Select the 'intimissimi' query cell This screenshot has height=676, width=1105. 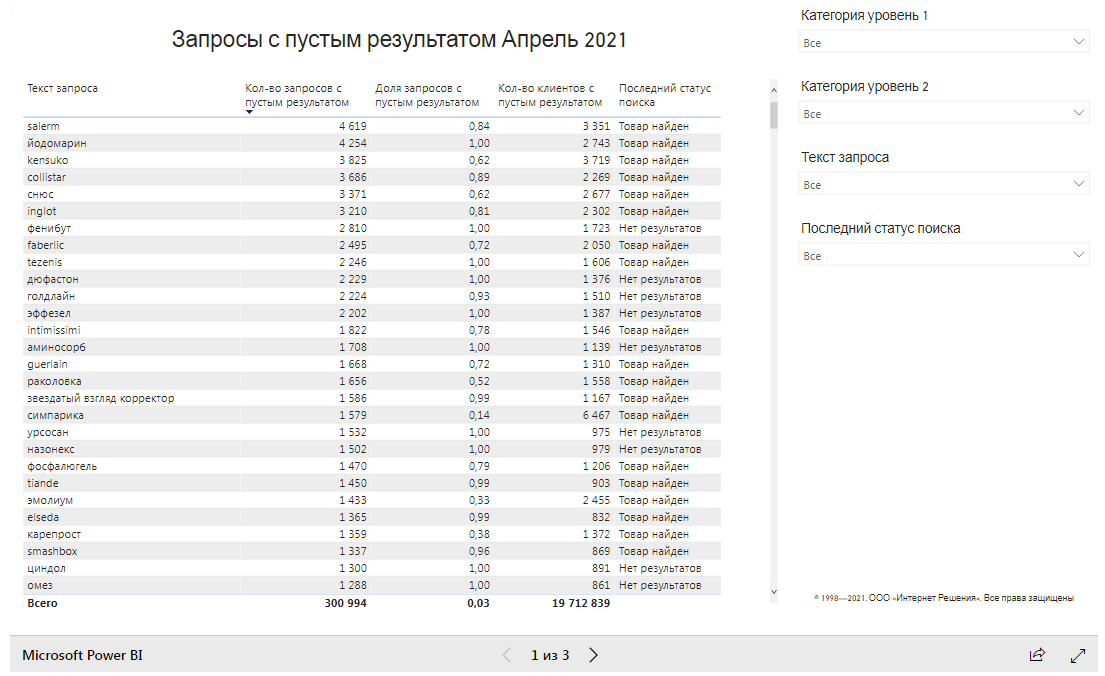[x=54, y=330]
